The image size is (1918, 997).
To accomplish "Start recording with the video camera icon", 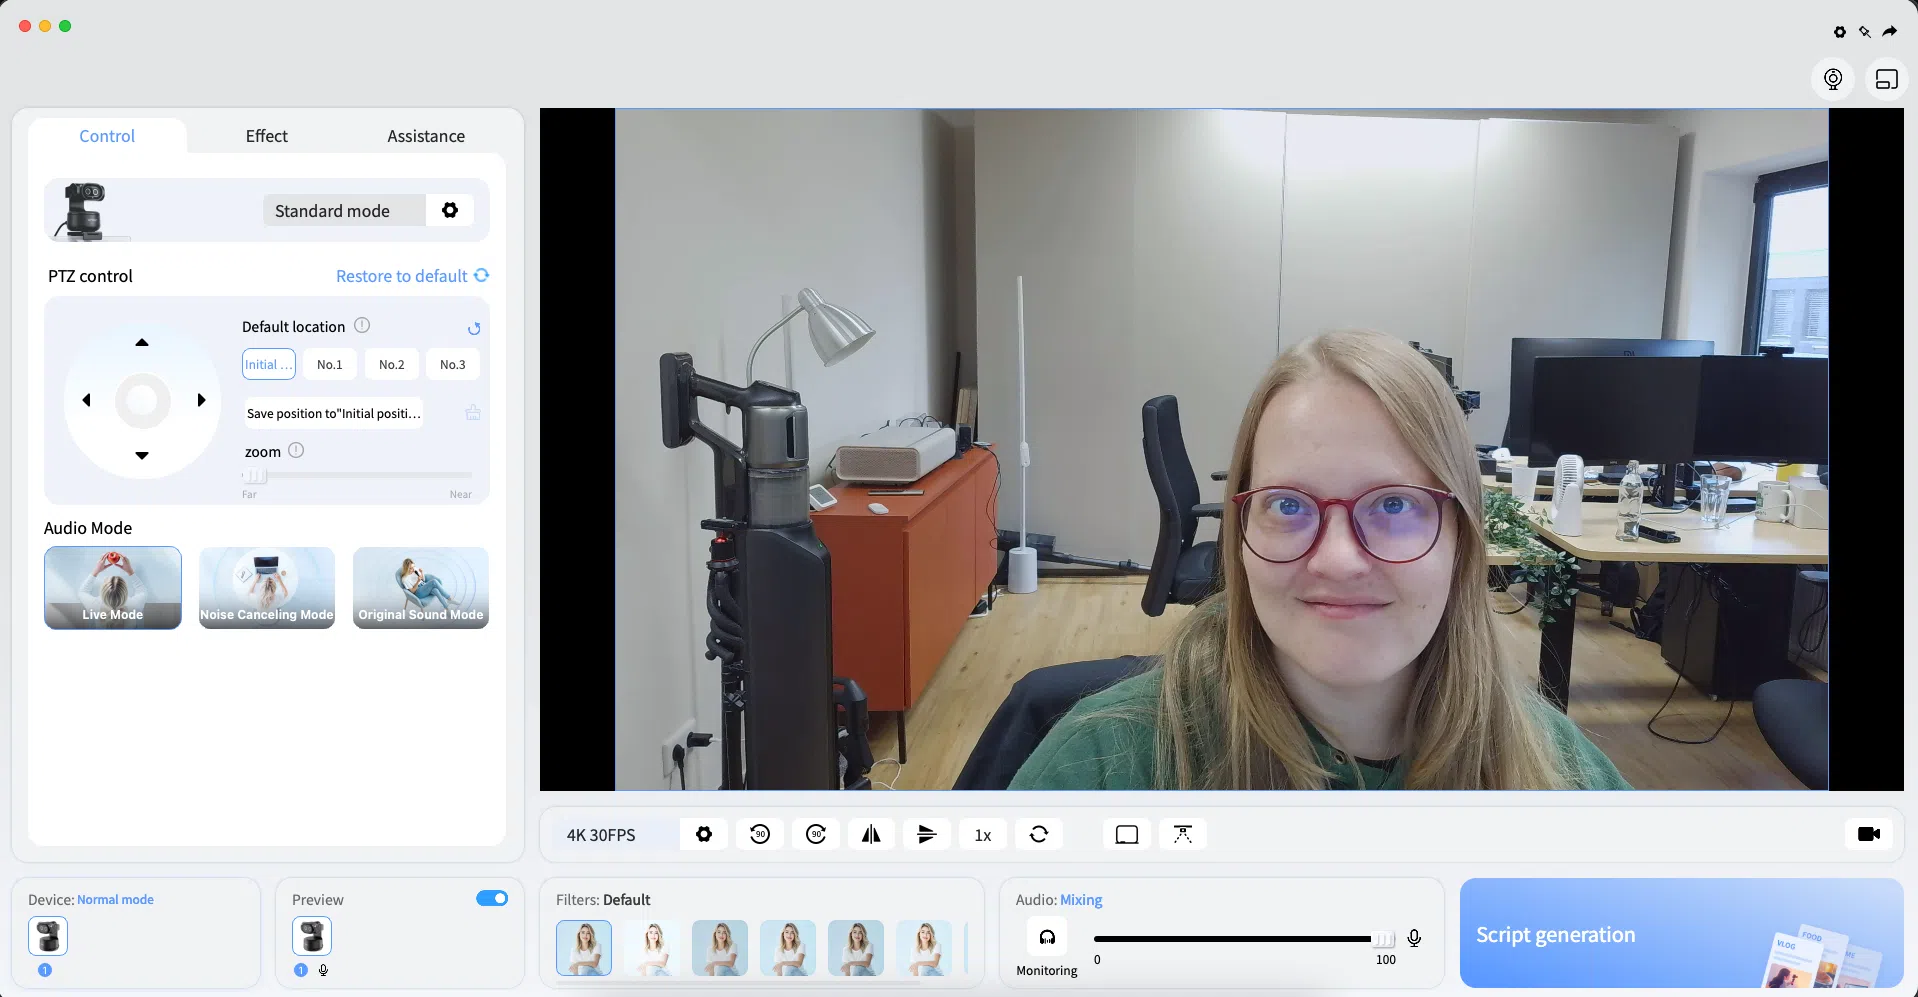I will [x=1868, y=834].
